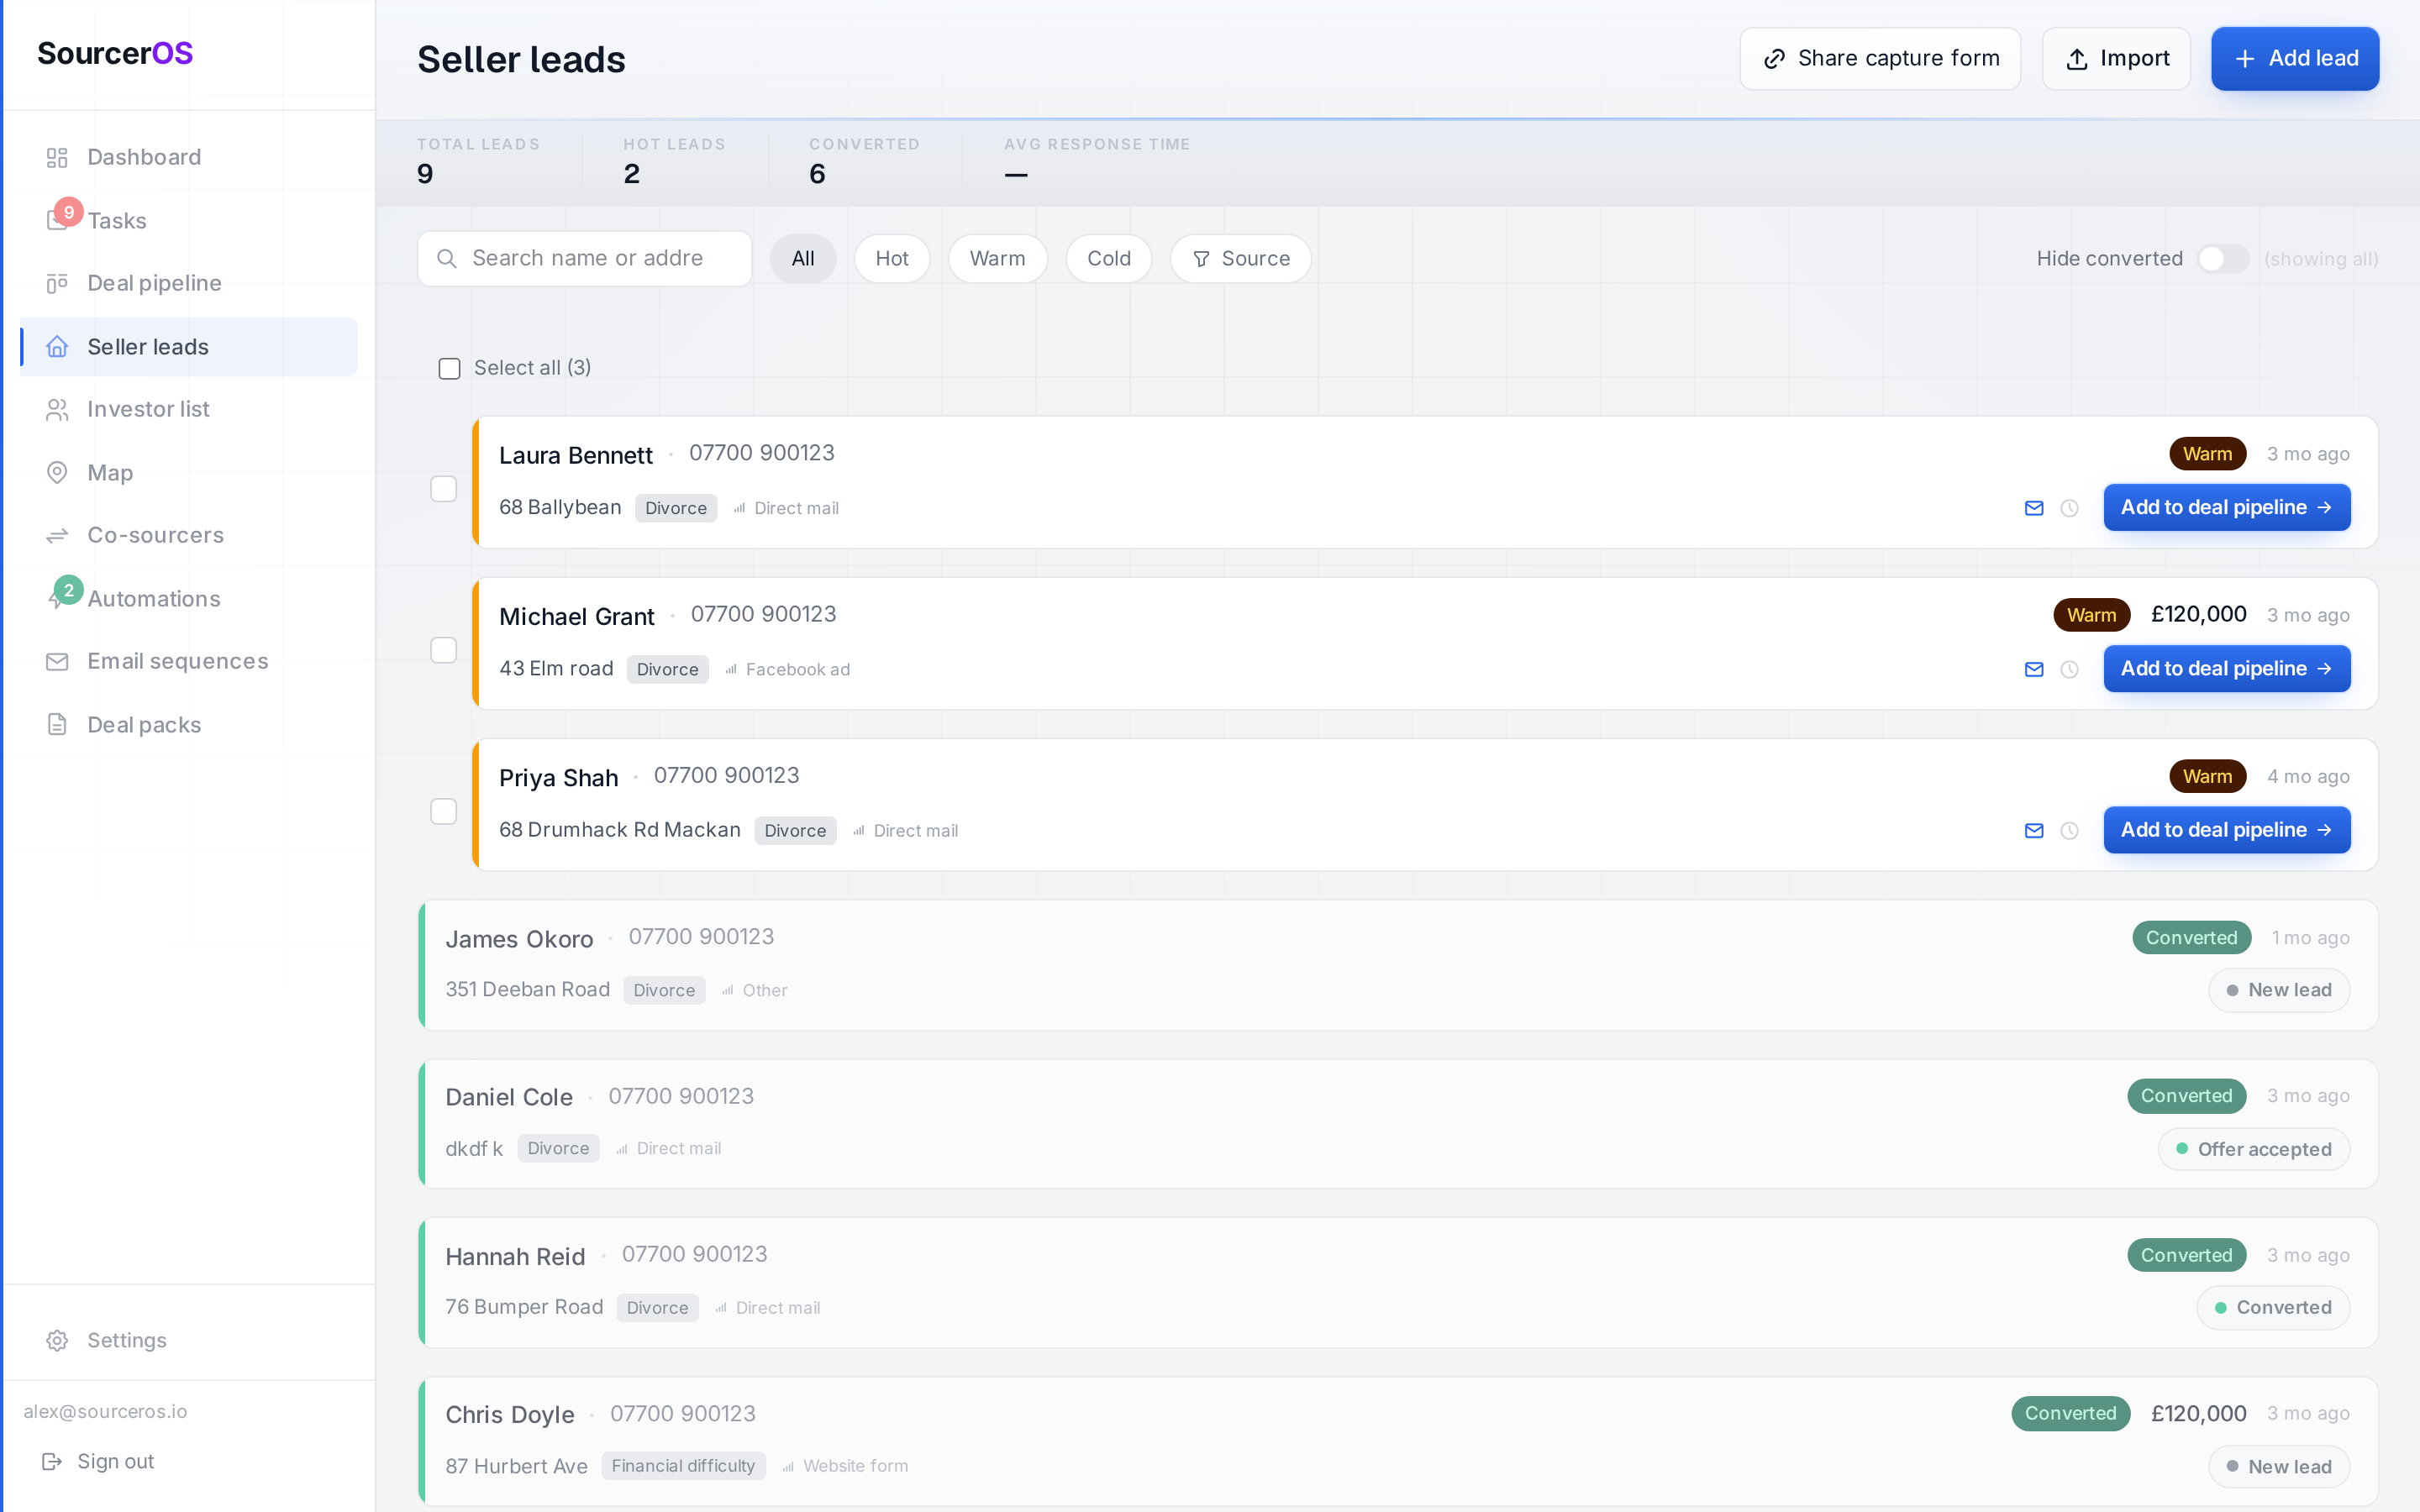Click the Financial difficulty tag on Chris Doyle
Screen dimensions: 2420x1512
pos(683,1466)
